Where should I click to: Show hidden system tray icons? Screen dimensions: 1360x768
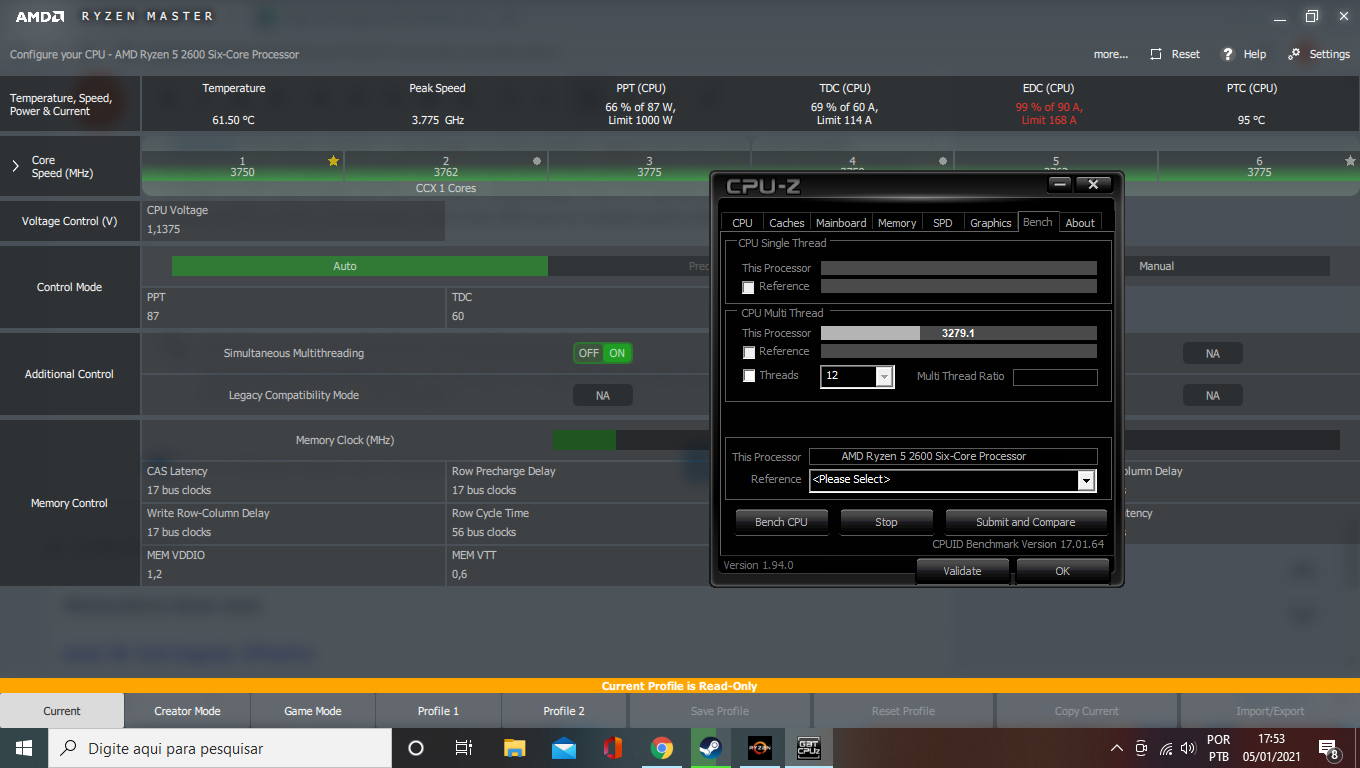pos(1117,748)
